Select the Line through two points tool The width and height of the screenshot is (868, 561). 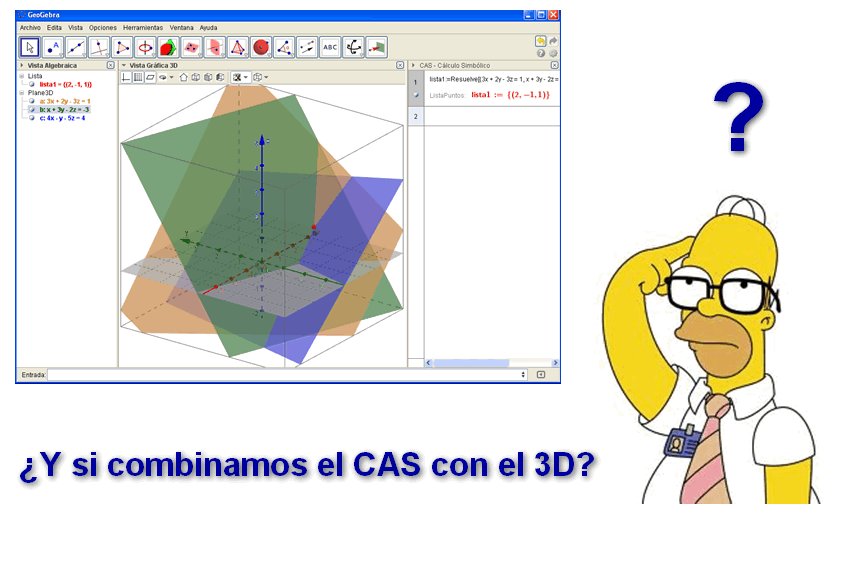point(76,48)
